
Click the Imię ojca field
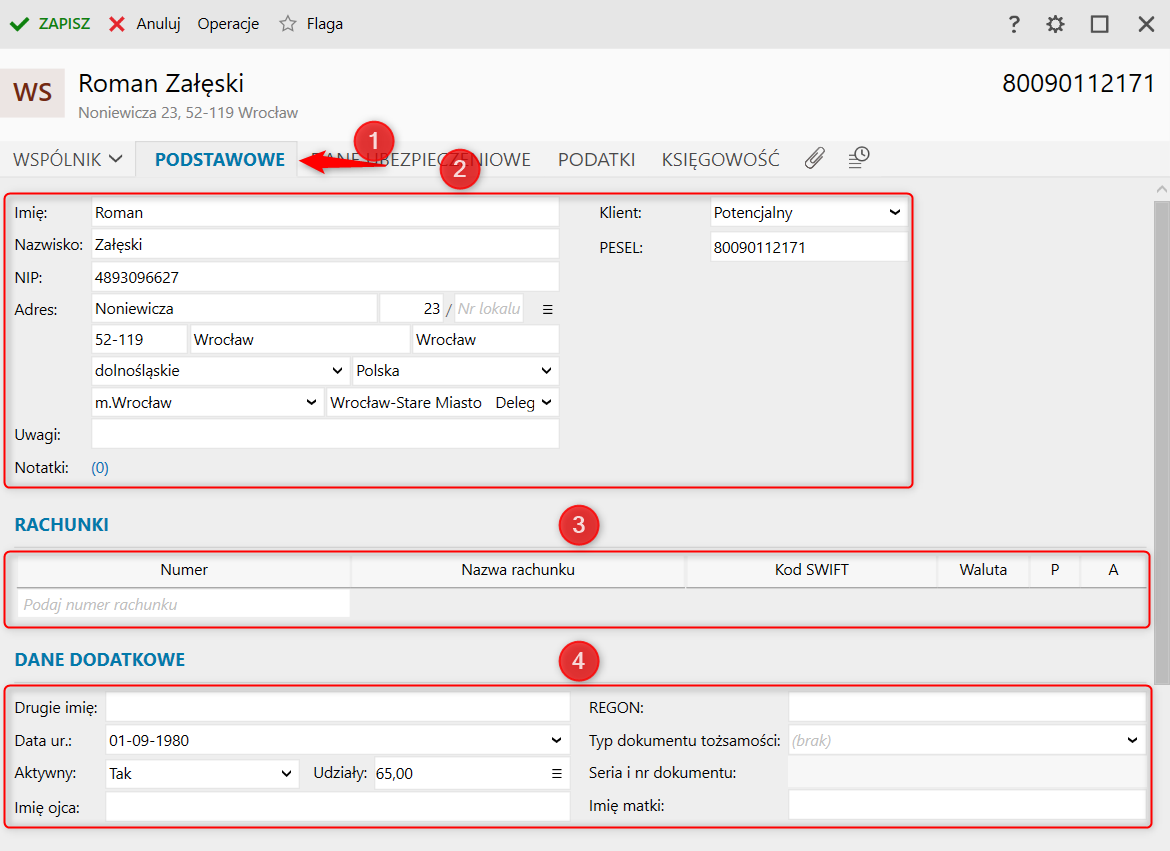[338, 807]
